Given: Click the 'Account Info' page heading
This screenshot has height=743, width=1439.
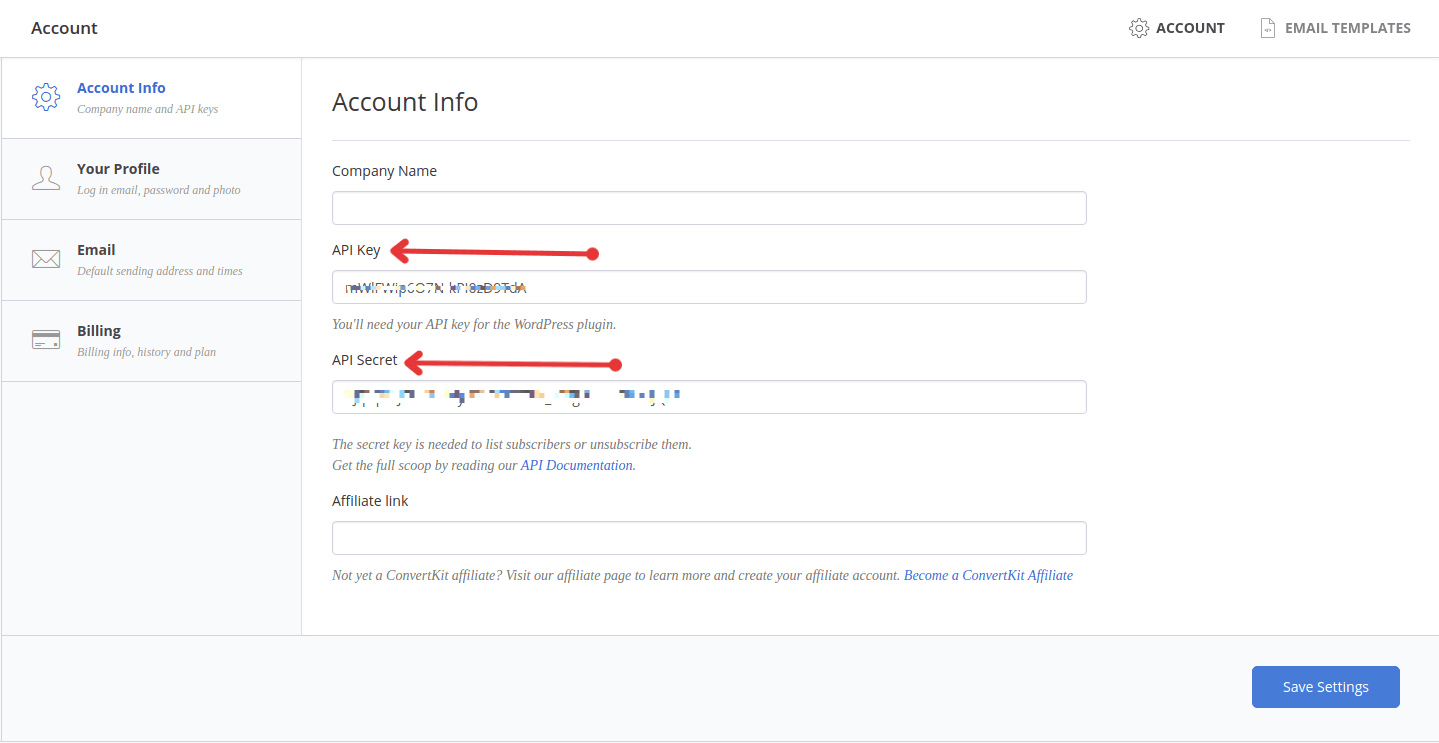Looking at the screenshot, I should point(405,102).
